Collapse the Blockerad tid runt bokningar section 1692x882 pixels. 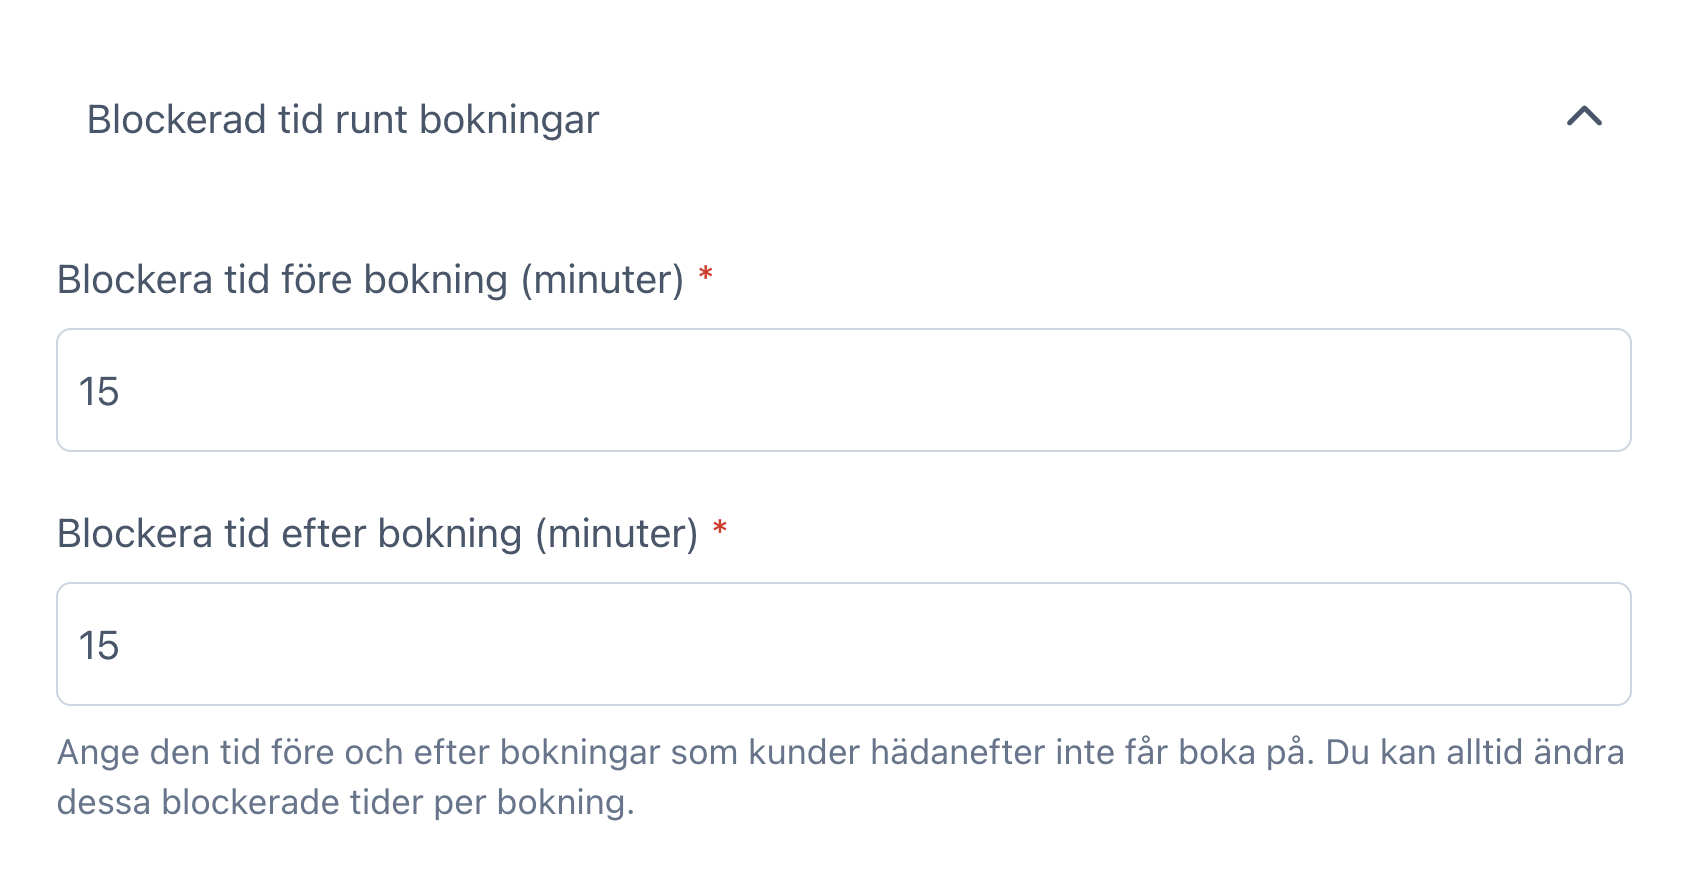pyautogui.click(x=1583, y=119)
